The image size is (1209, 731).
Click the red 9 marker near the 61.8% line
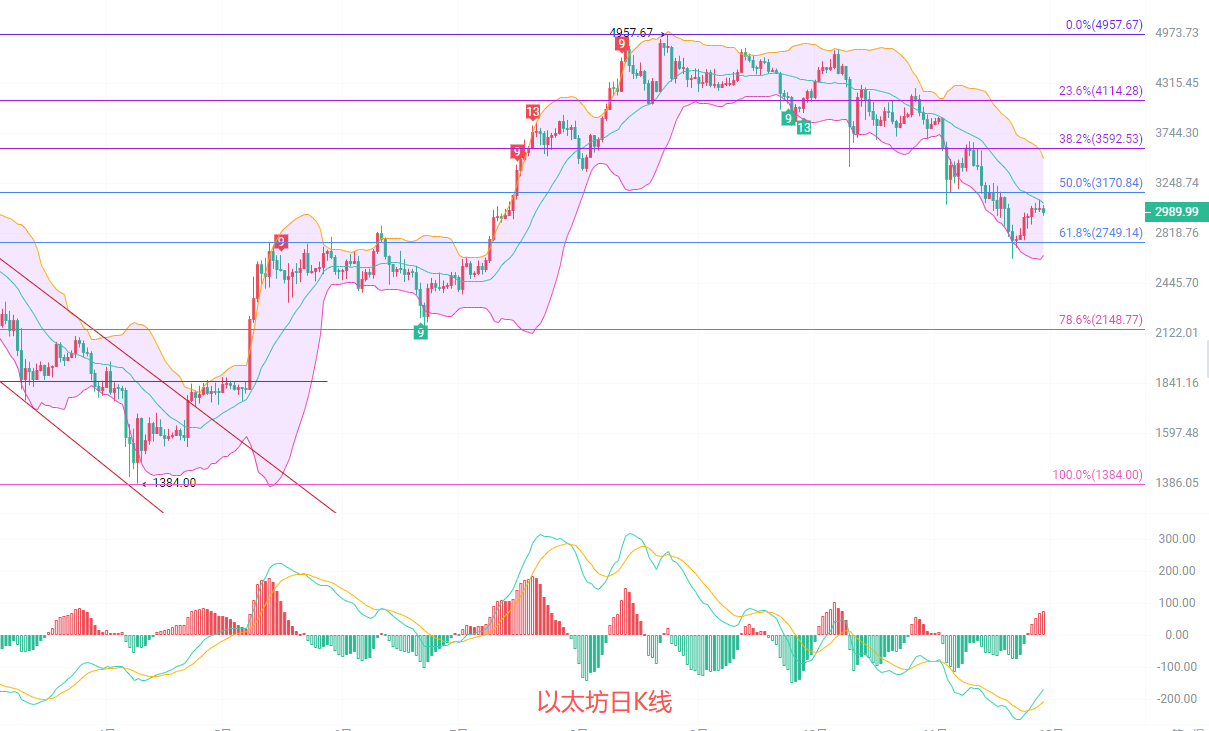point(281,242)
